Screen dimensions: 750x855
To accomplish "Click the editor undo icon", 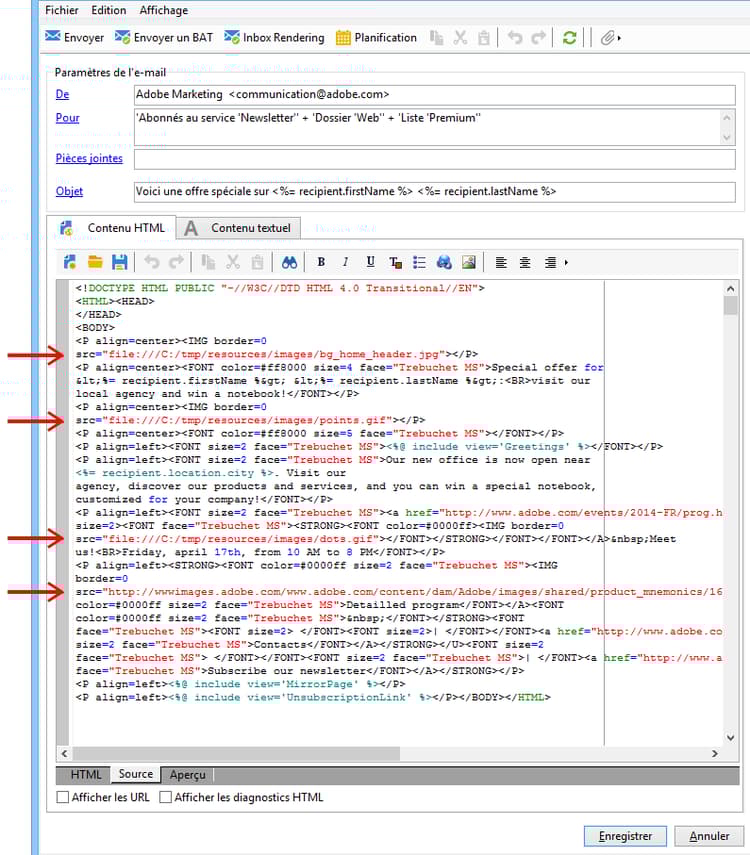I will click(152, 262).
